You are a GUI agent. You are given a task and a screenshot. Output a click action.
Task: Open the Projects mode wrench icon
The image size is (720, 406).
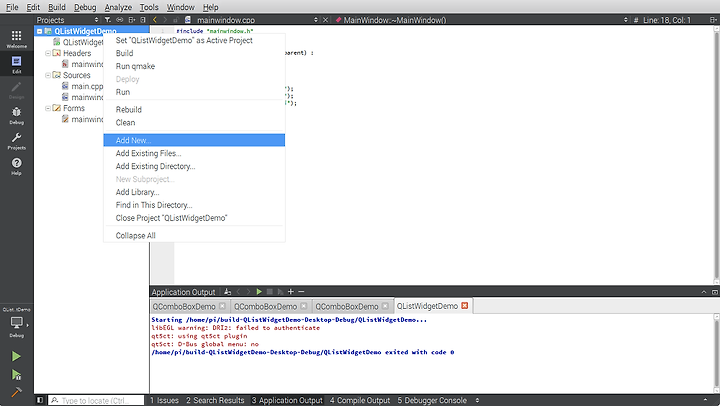[x=17, y=141]
